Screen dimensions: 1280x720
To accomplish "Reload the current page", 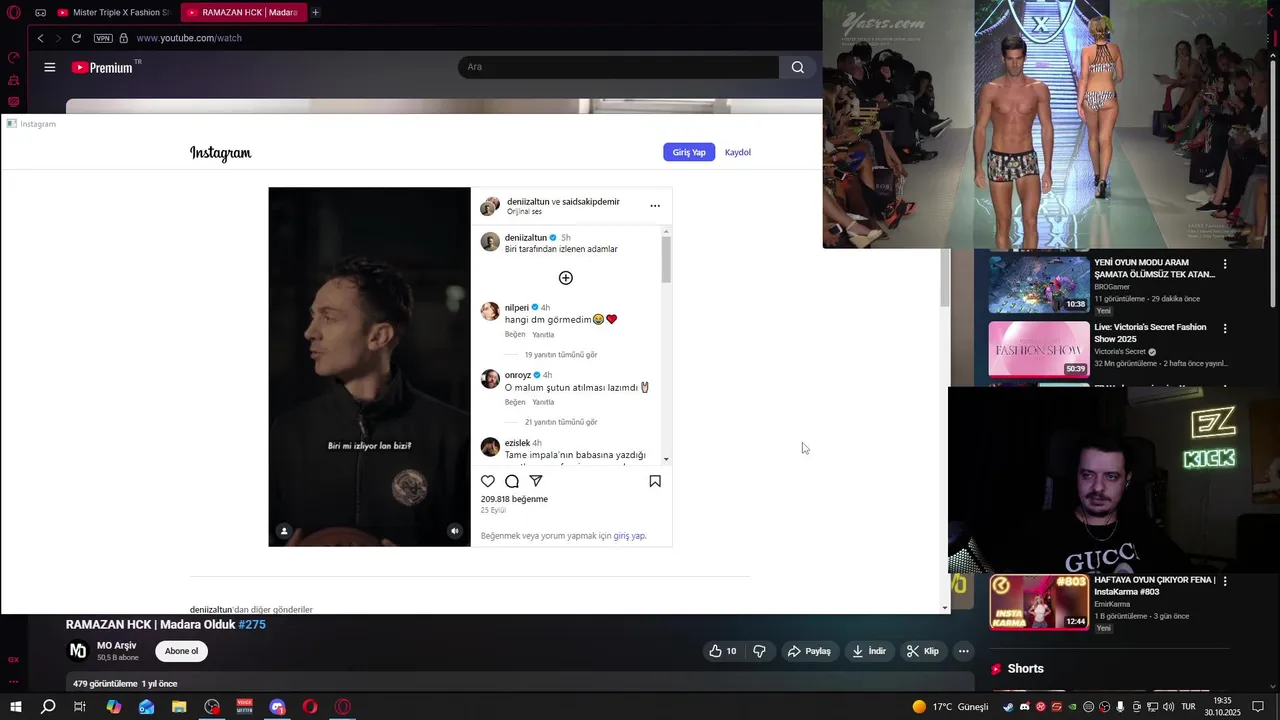I will point(76,38).
